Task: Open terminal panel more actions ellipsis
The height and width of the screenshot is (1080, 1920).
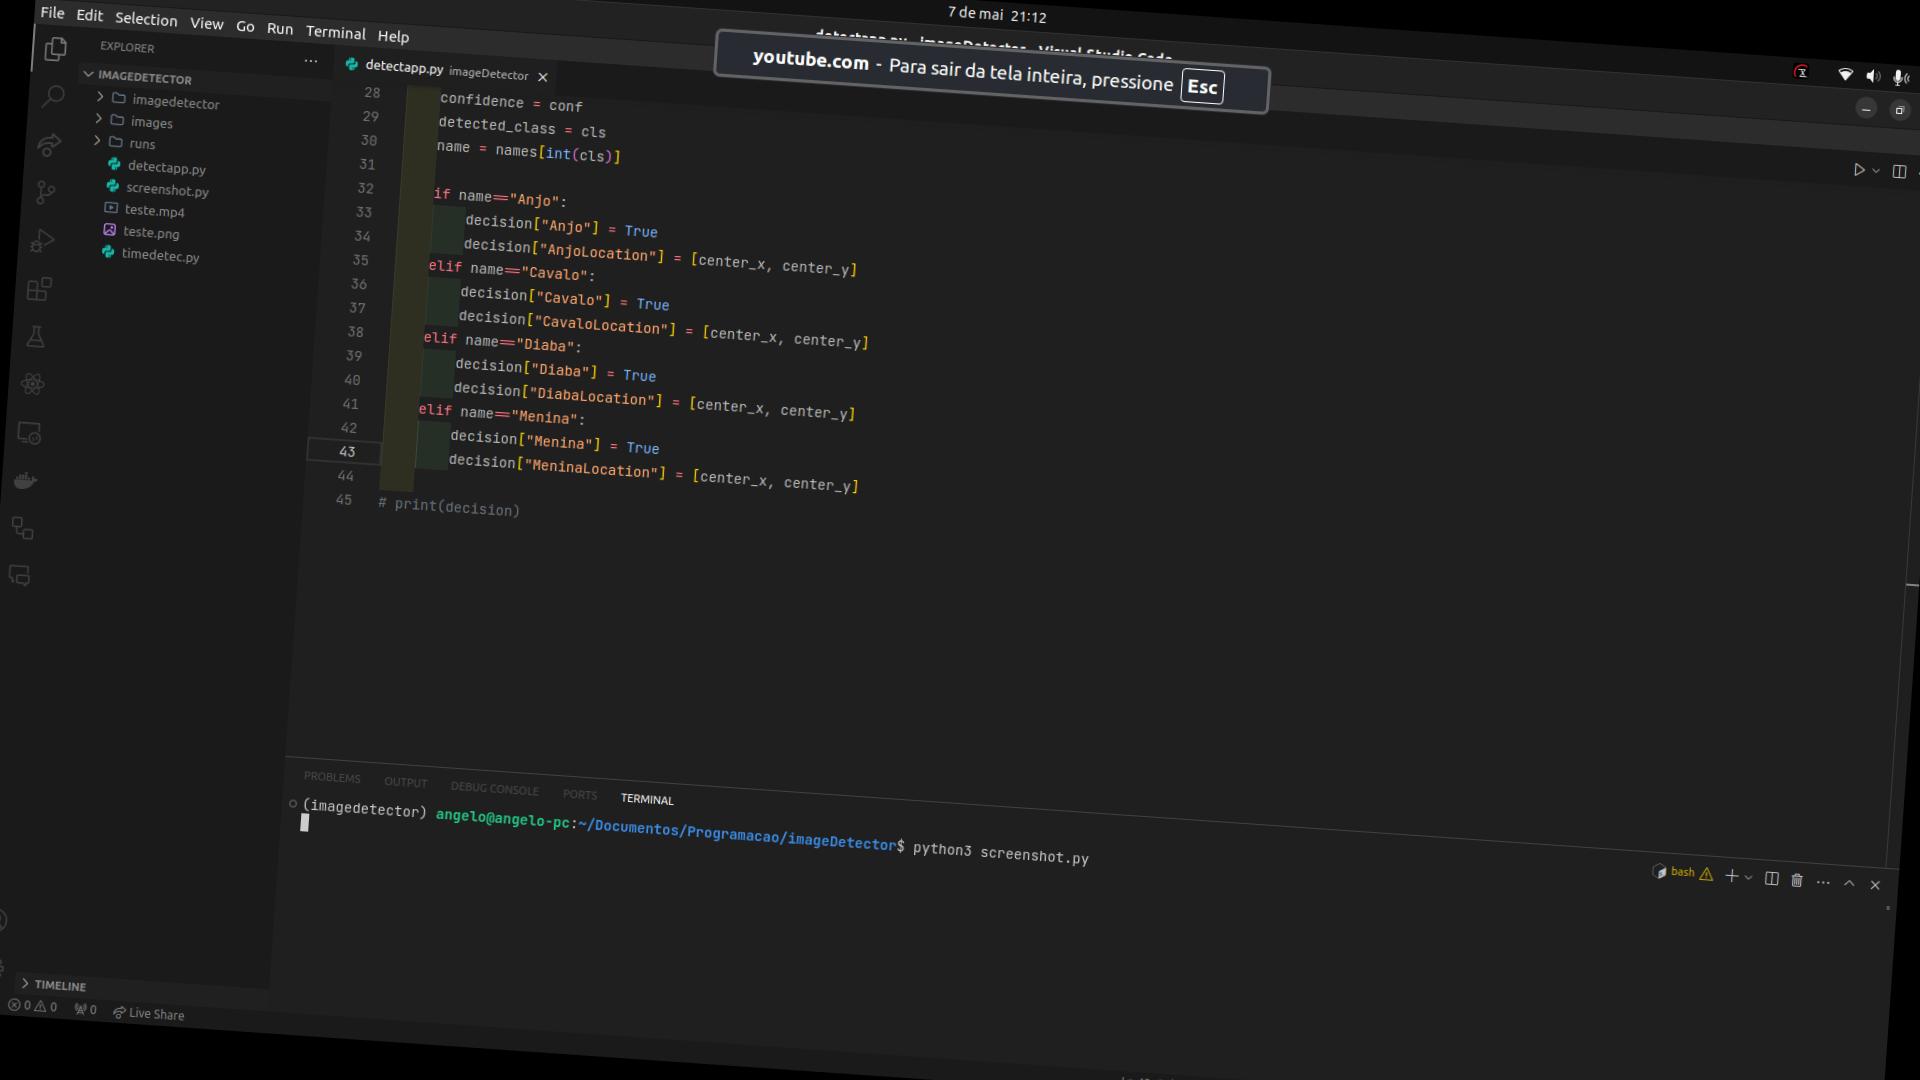Action: 1823,882
